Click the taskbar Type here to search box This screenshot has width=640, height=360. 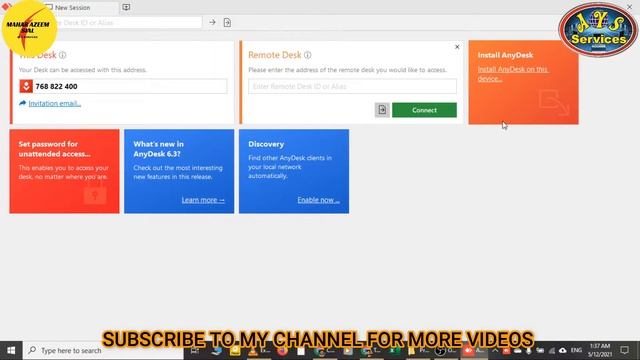pos(103,350)
